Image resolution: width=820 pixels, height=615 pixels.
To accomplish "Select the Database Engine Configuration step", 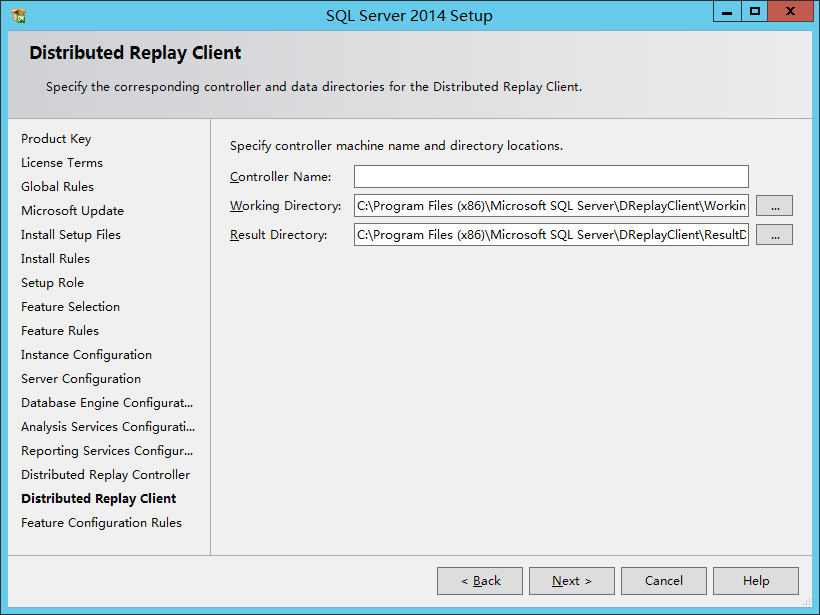I will tap(107, 403).
